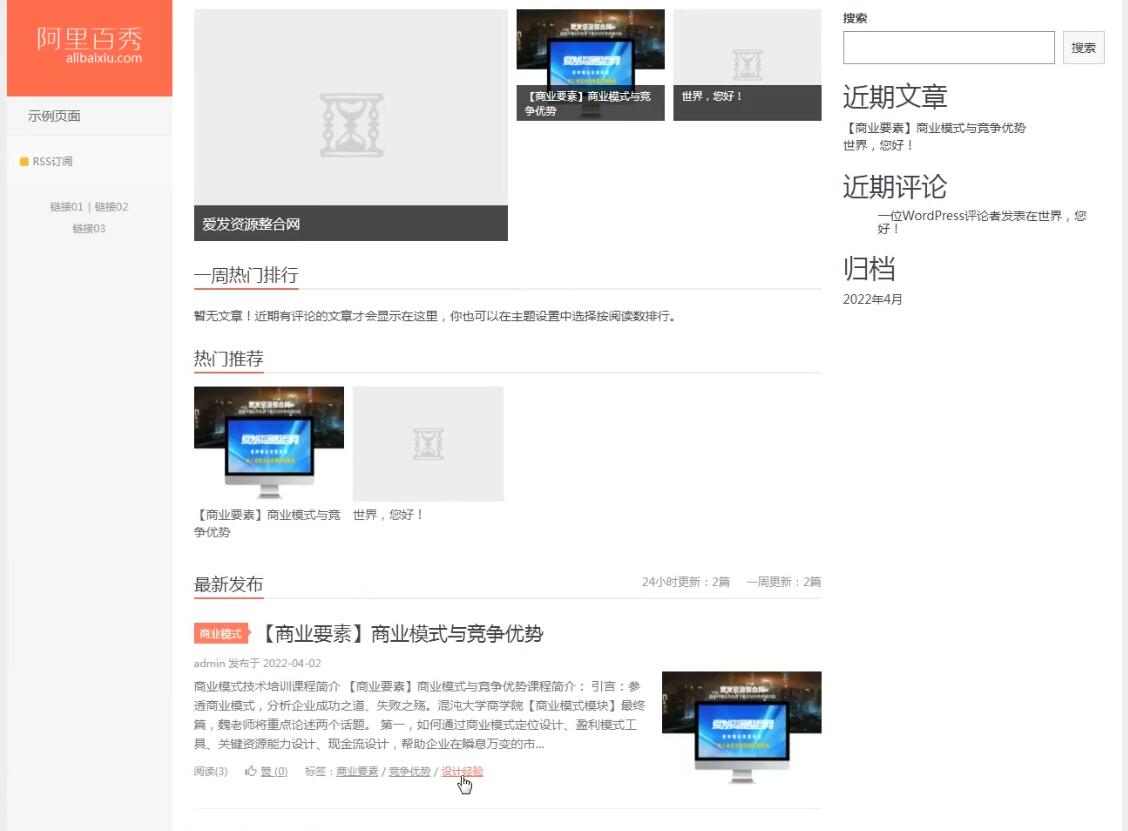Image resolution: width=1128 pixels, height=831 pixels.
Task: Open 链接02 in the sidebar
Action: tap(110, 207)
